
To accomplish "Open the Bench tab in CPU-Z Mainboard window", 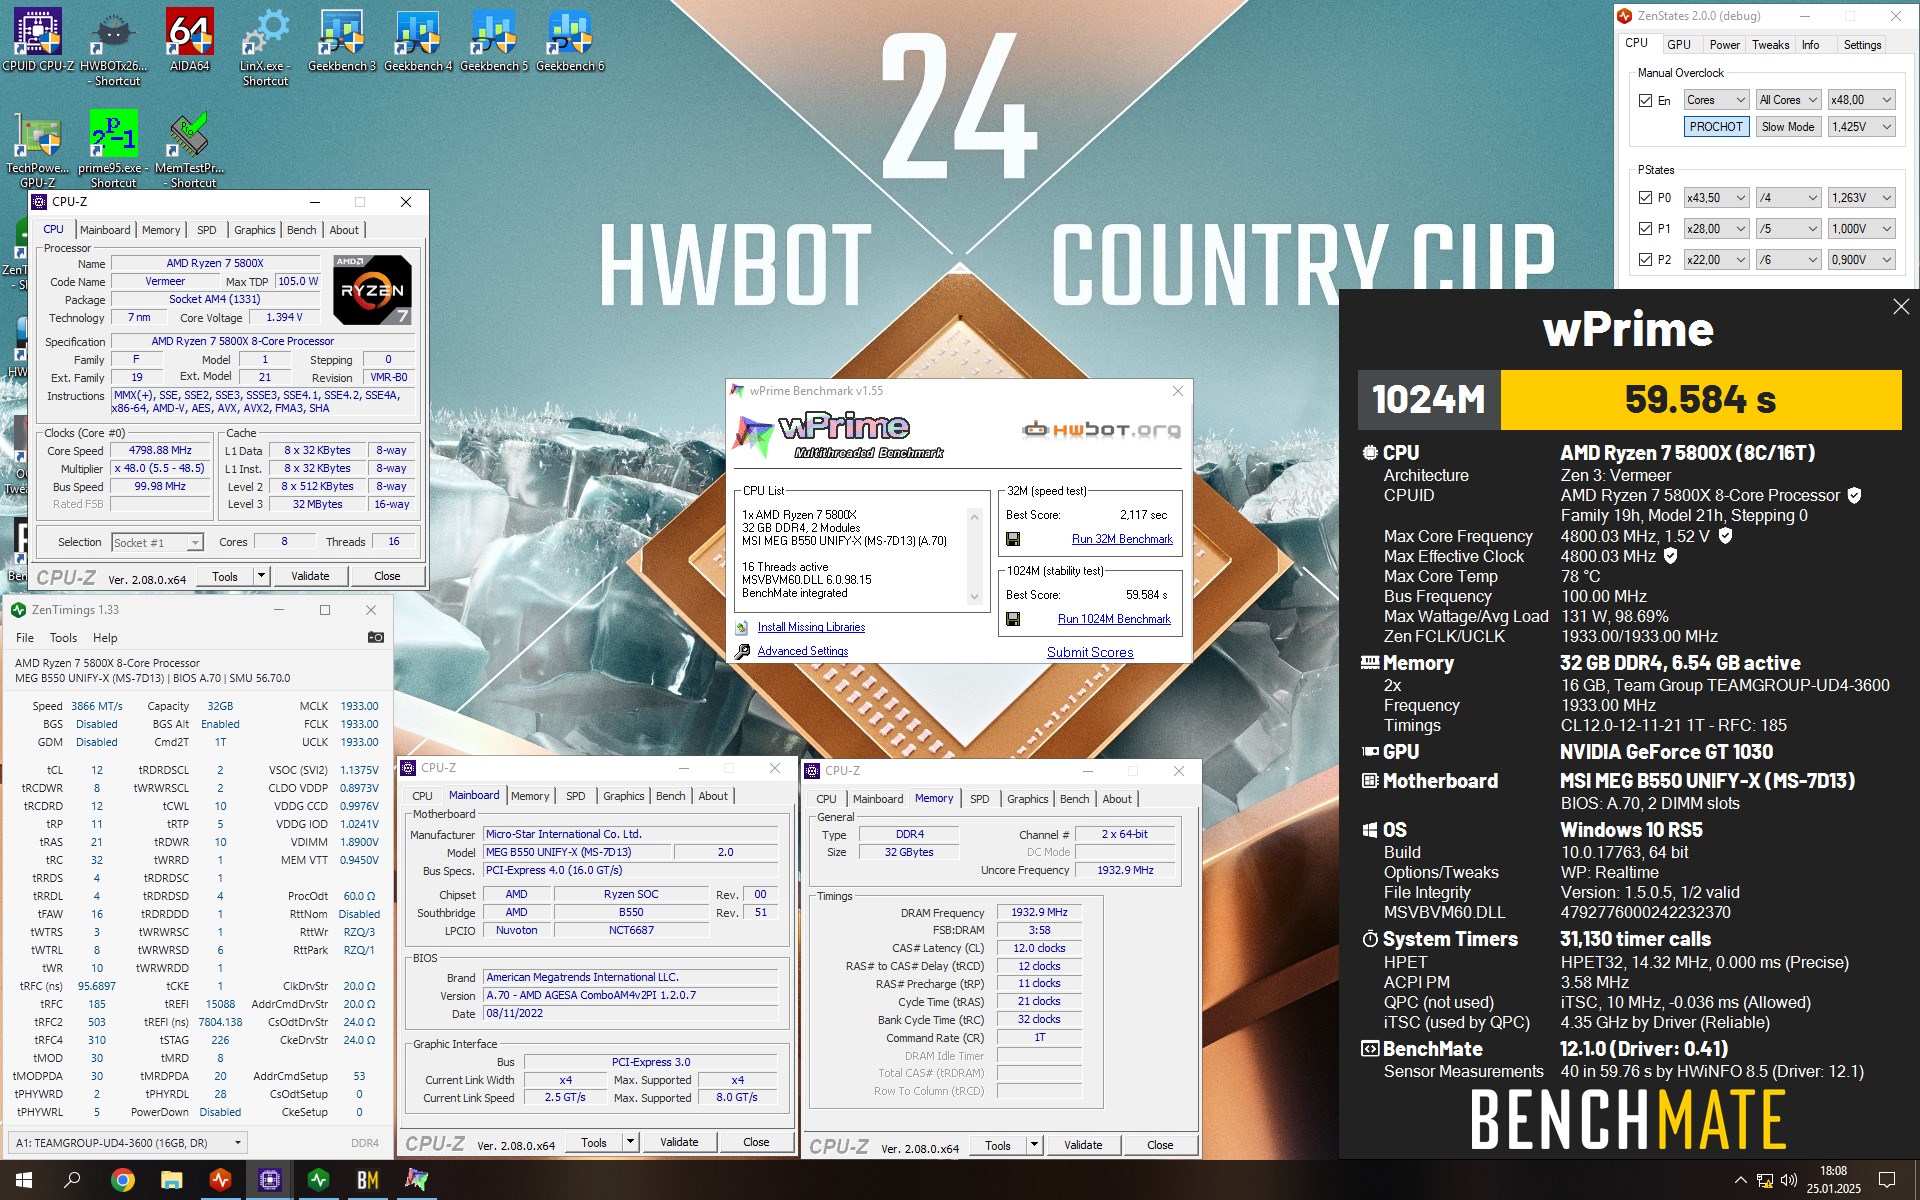I will click(x=670, y=796).
